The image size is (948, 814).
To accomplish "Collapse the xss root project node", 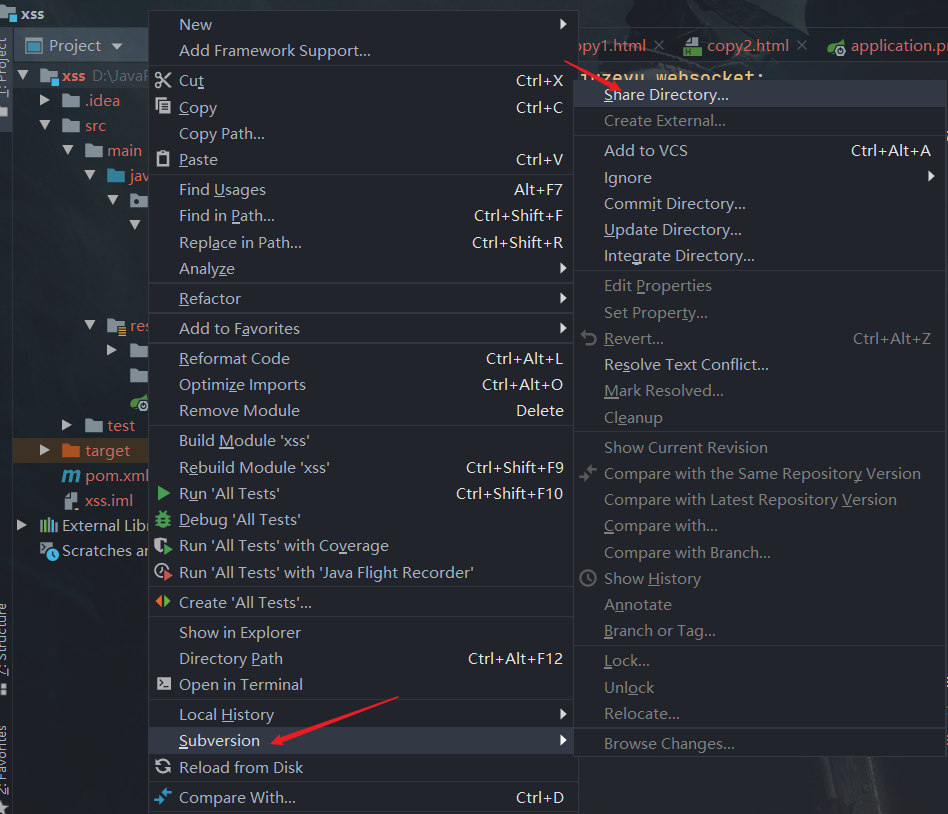I will [x=24, y=75].
